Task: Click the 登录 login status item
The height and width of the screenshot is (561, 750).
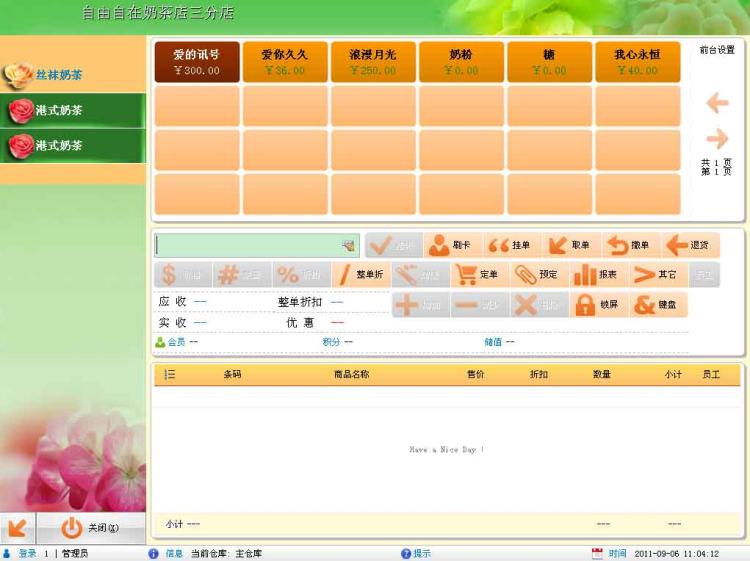Action: coord(27,553)
